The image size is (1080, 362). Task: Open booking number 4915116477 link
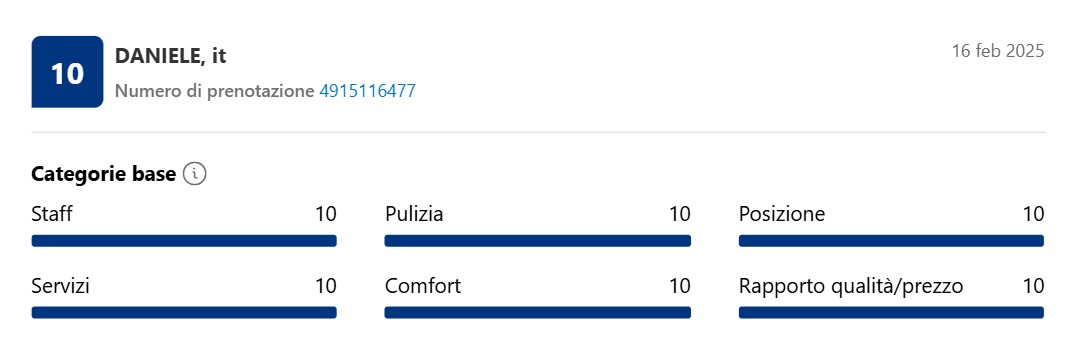pyautogui.click(x=367, y=91)
